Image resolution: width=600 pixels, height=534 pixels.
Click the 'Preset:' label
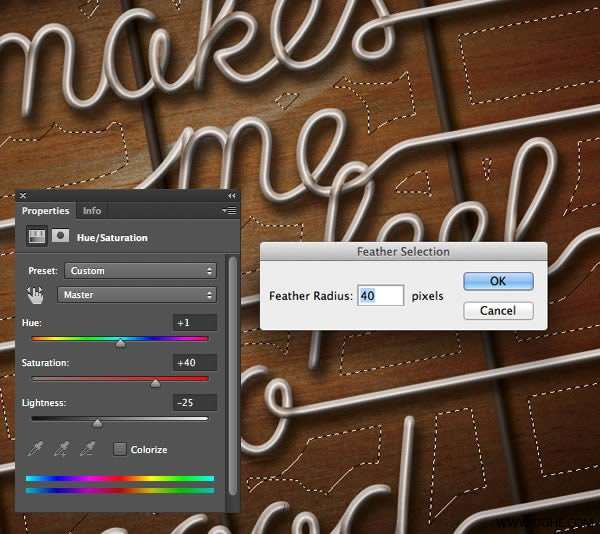click(x=43, y=271)
